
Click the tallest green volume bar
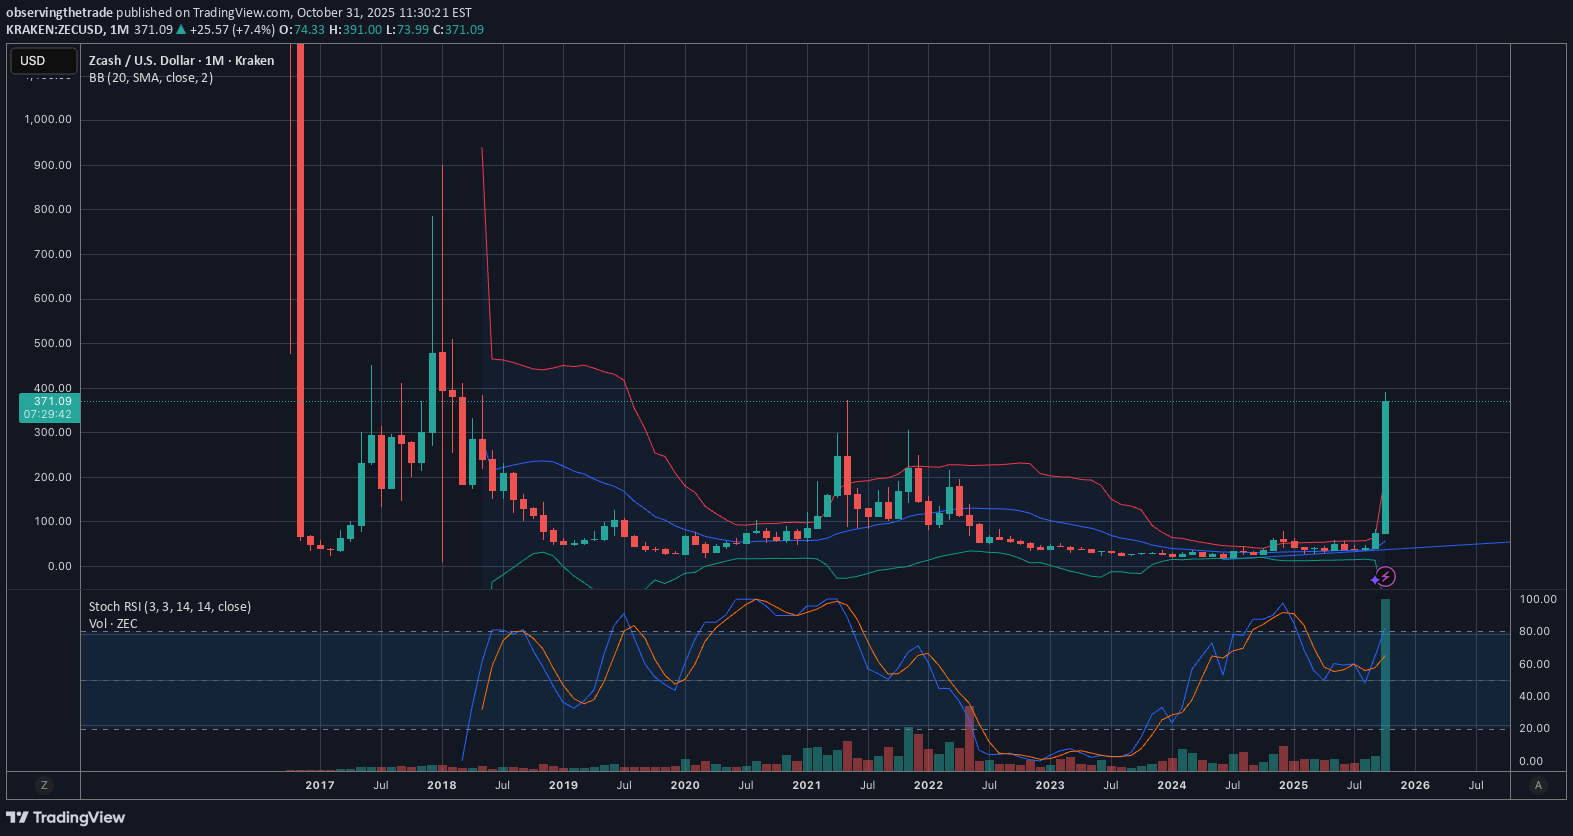pos(1385,685)
